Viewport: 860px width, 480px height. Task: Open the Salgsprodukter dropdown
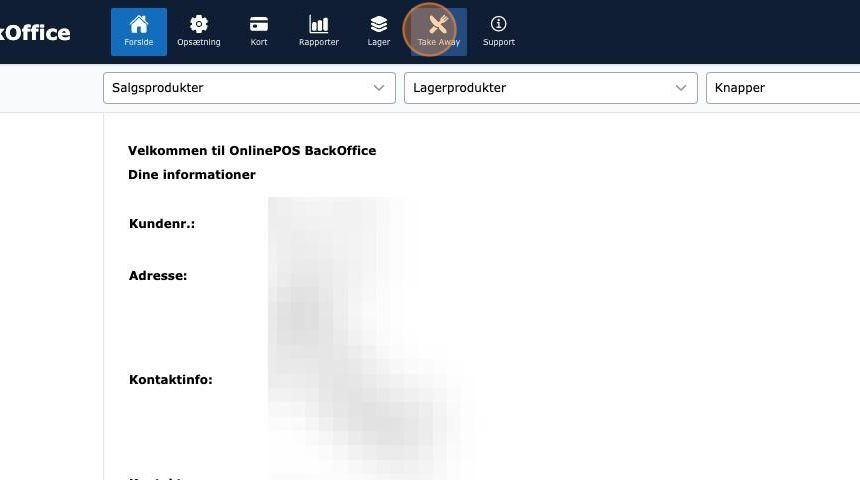click(240, 88)
